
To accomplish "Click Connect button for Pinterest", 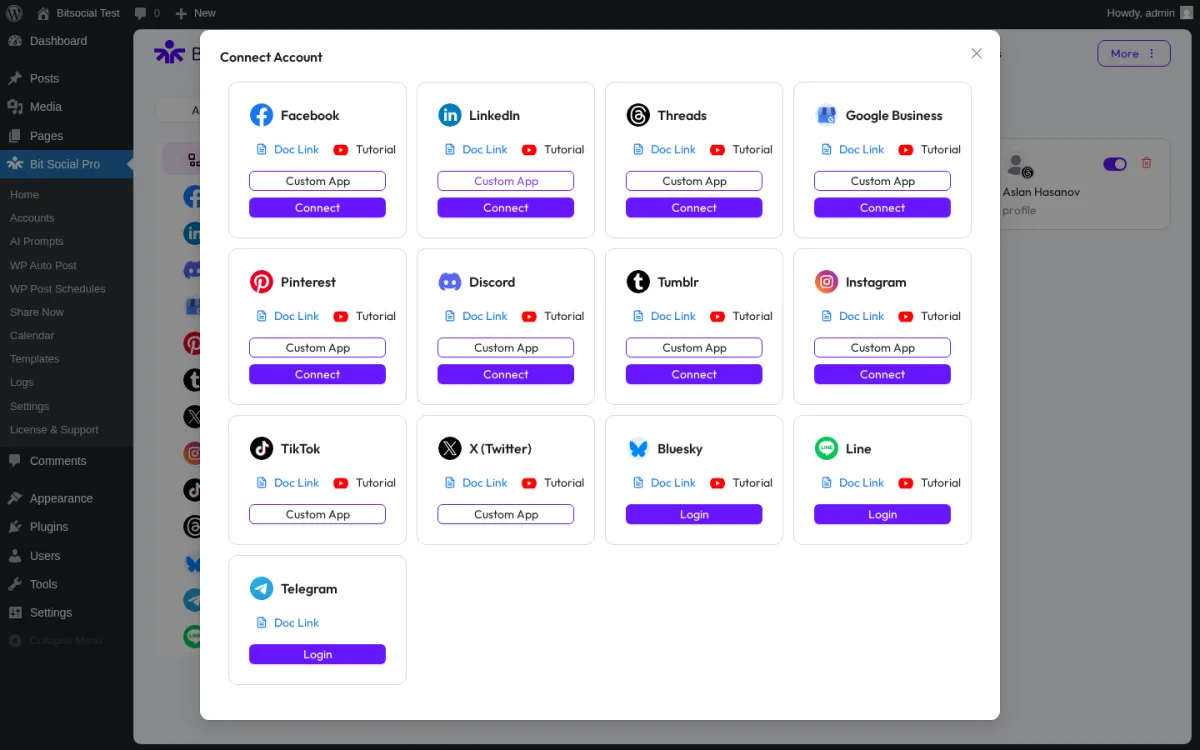I will [x=317, y=374].
